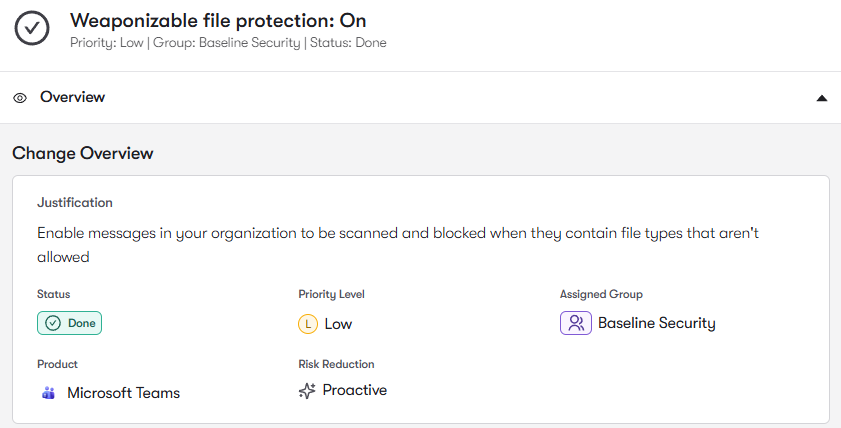Click the Done status checkmark icon
This screenshot has height=428, width=841.
(53, 323)
